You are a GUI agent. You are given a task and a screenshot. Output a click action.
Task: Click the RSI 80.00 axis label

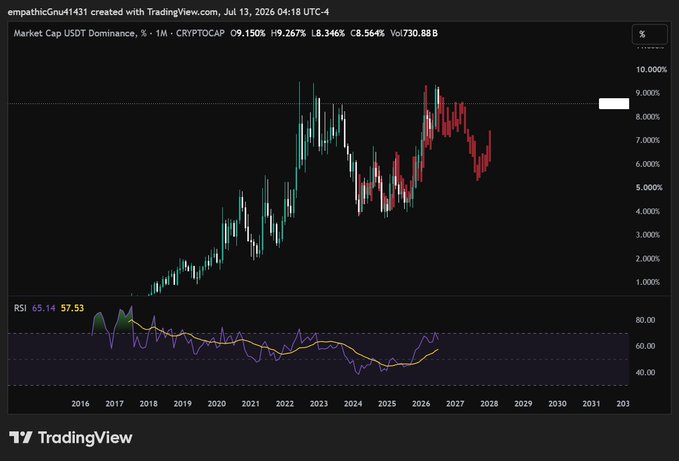[645, 320]
